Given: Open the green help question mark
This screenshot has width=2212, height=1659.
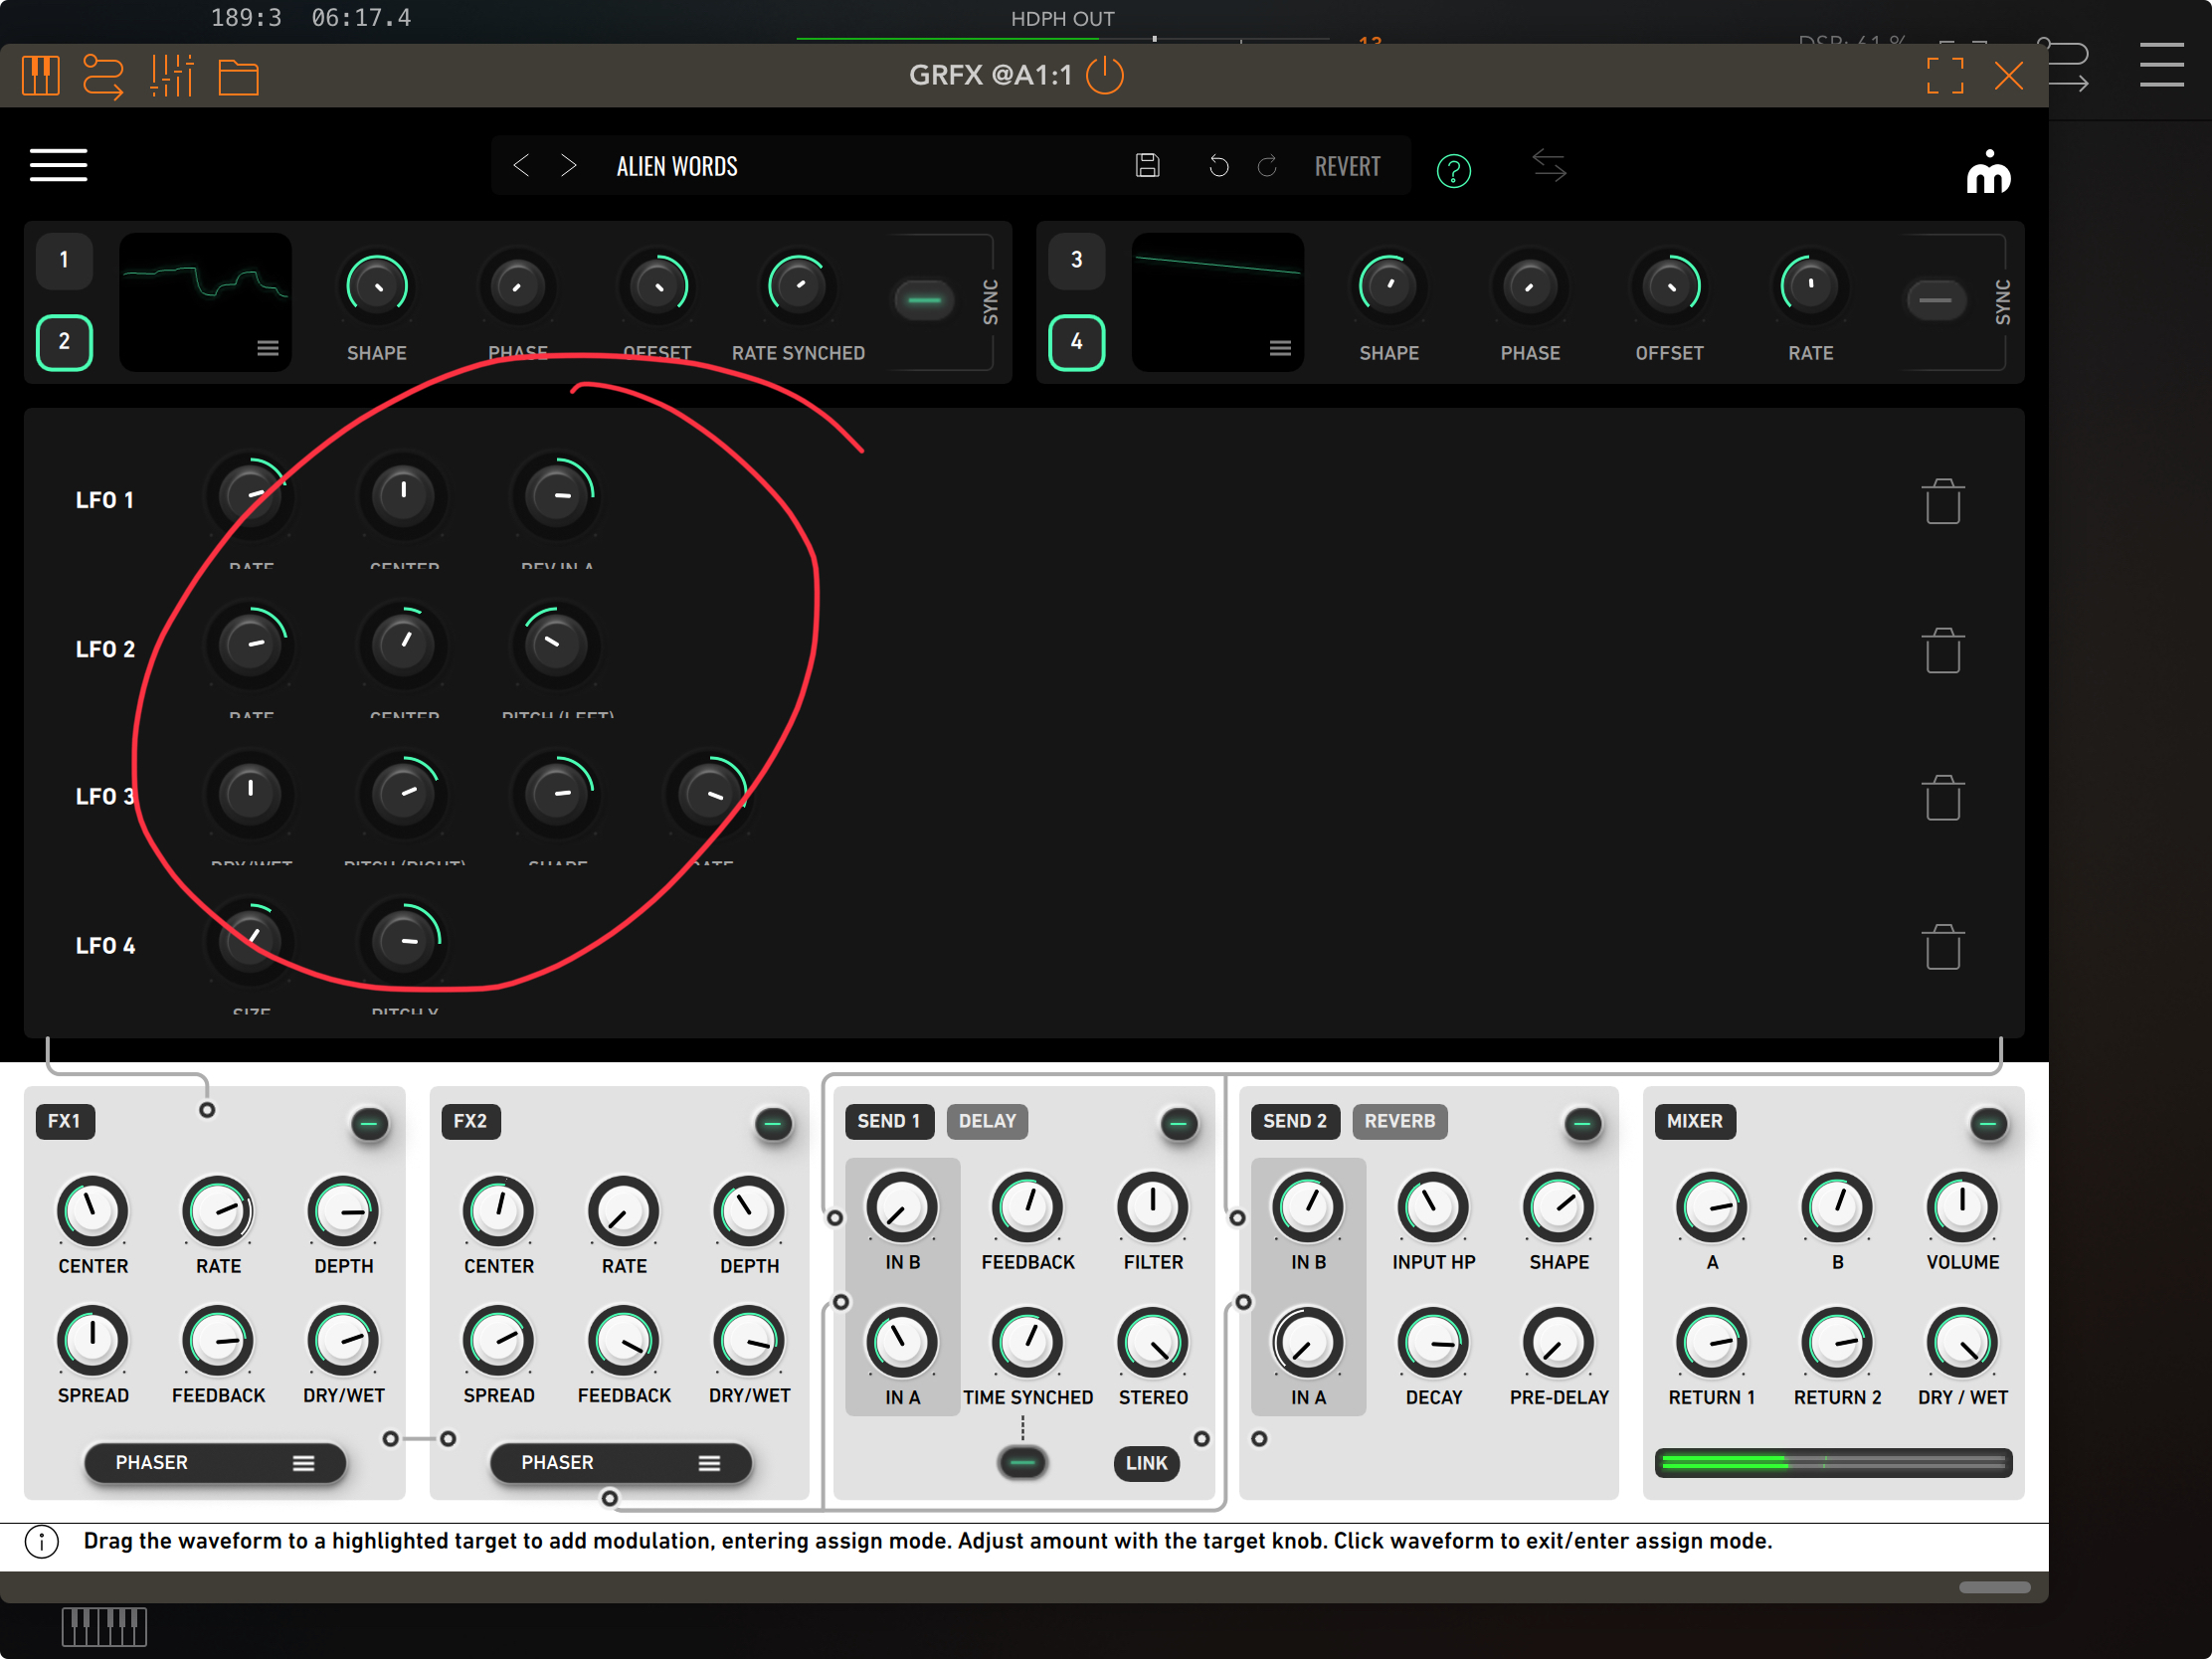Looking at the screenshot, I should pyautogui.click(x=1453, y=171).
